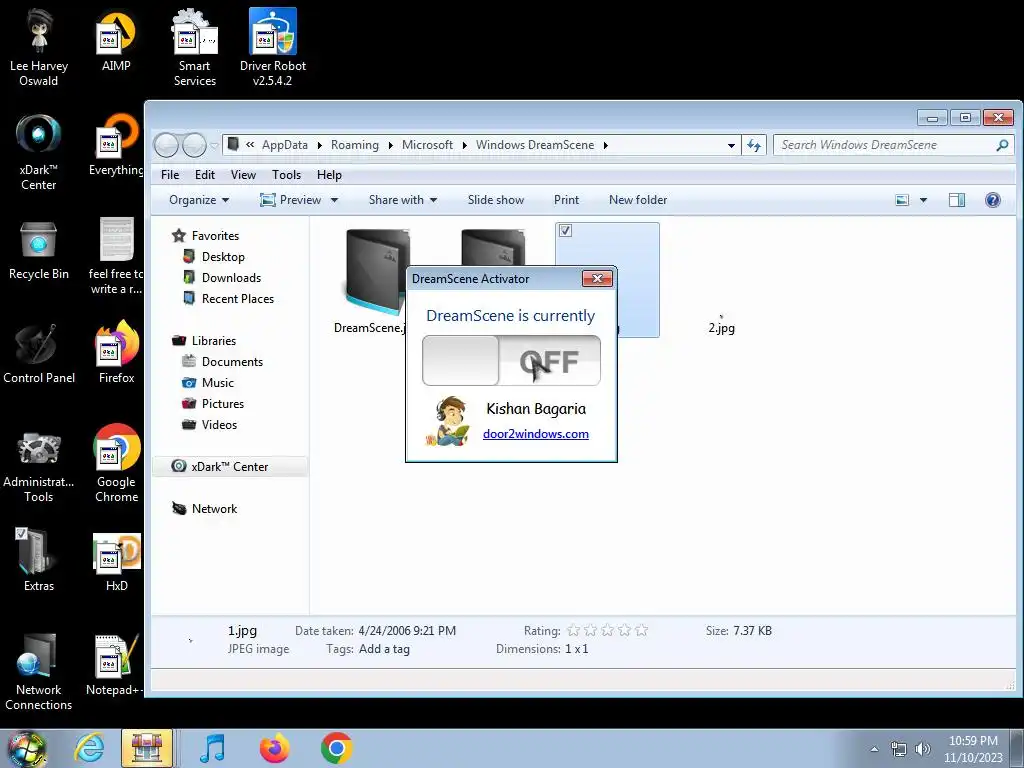This screenshot has height=768, width=1024.
Task: Click the Print toolbar button
Action: (x=566, y=200)
